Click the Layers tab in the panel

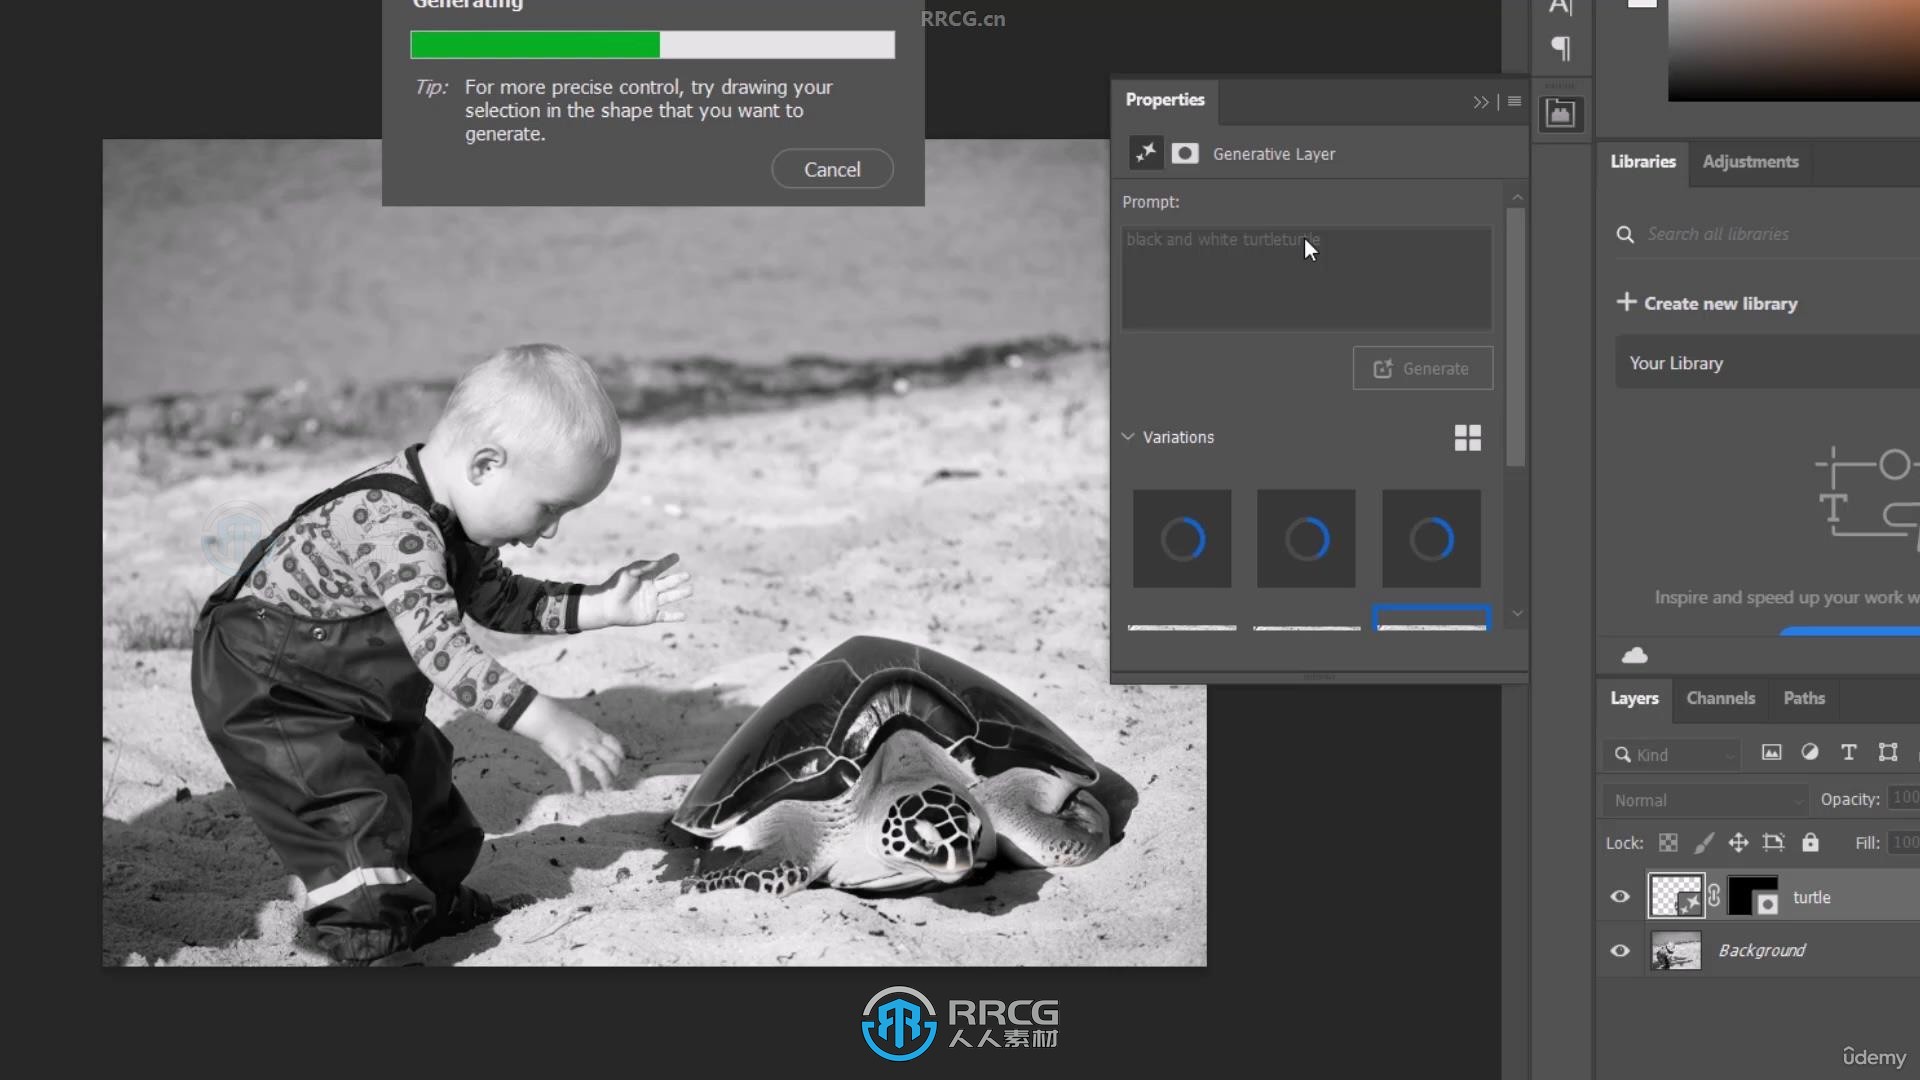coord(1634,698)
